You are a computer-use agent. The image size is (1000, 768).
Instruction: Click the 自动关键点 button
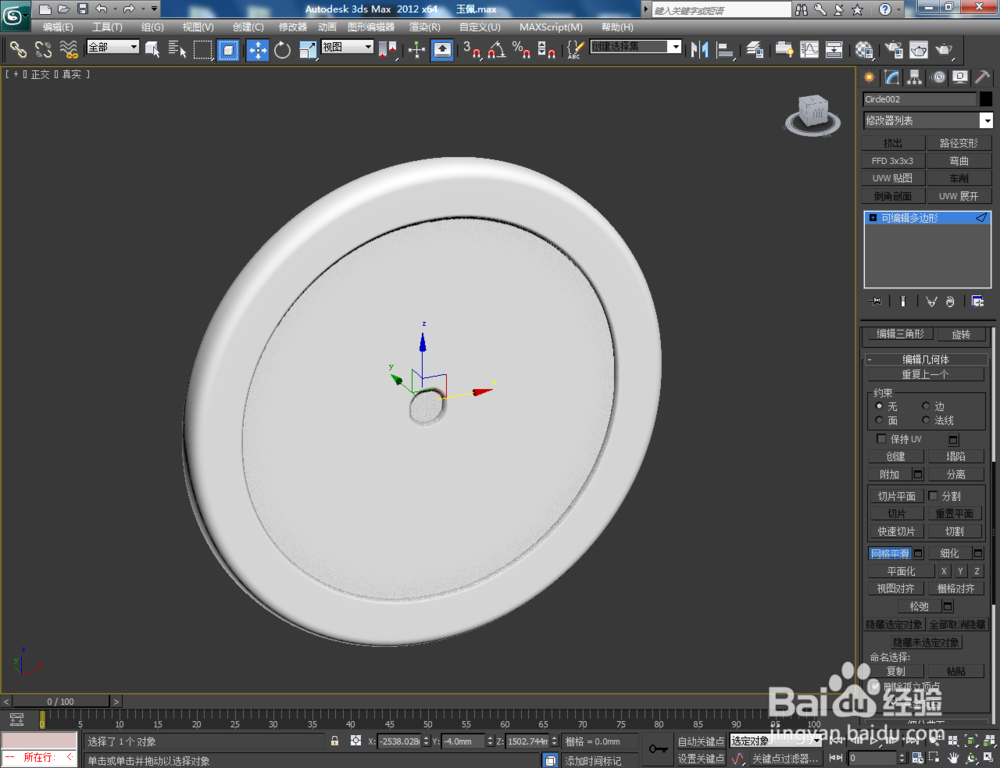point(700,741)
